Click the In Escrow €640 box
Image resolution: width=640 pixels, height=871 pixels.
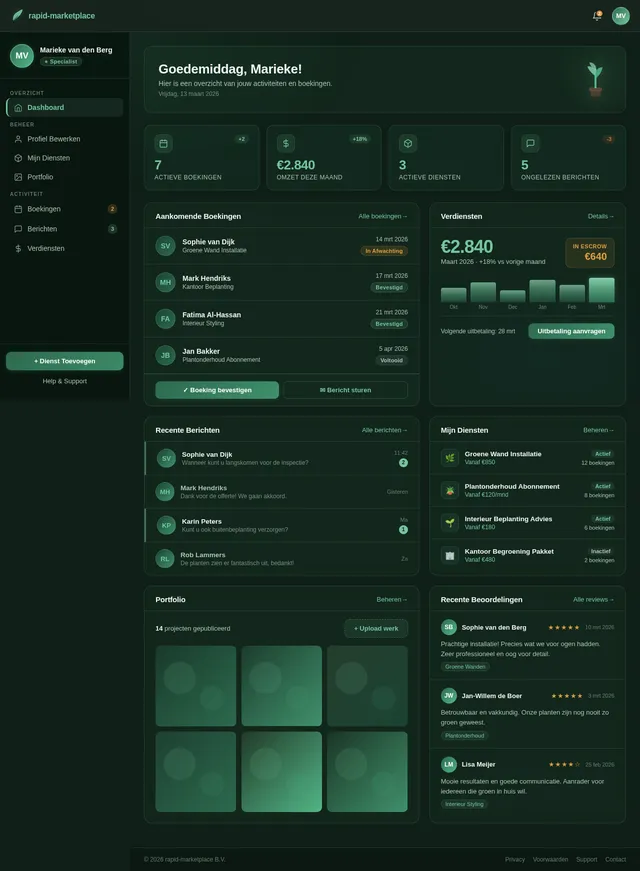tap(590, 252)
